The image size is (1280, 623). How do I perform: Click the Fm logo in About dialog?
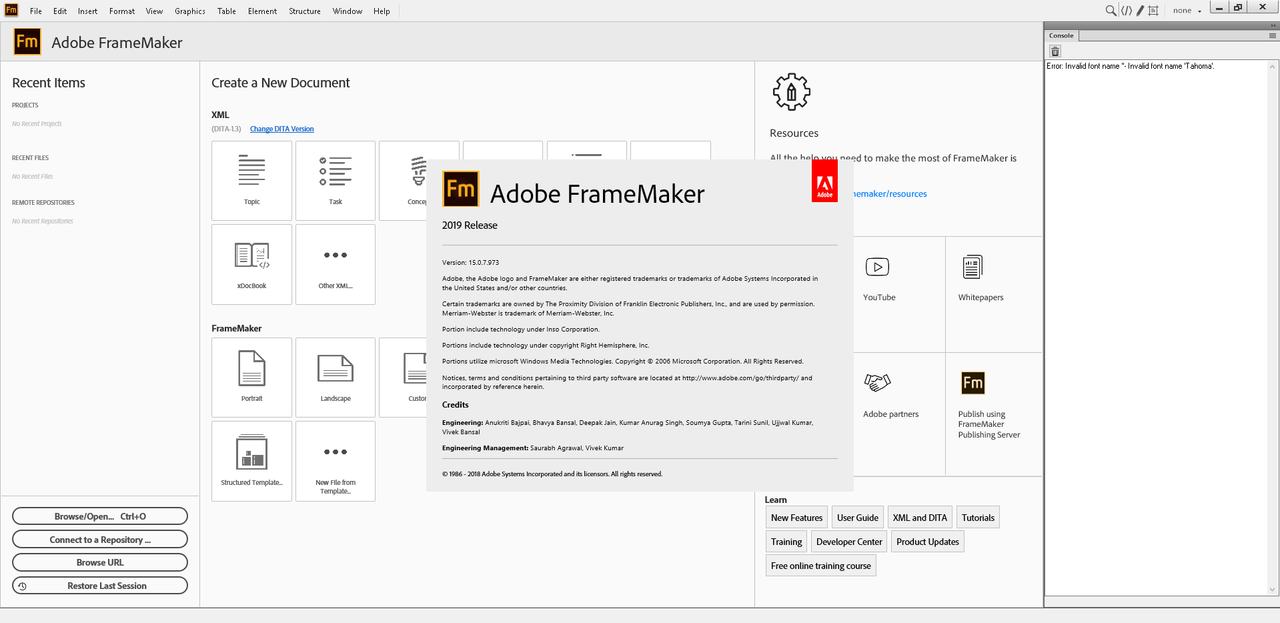[461, 188]
